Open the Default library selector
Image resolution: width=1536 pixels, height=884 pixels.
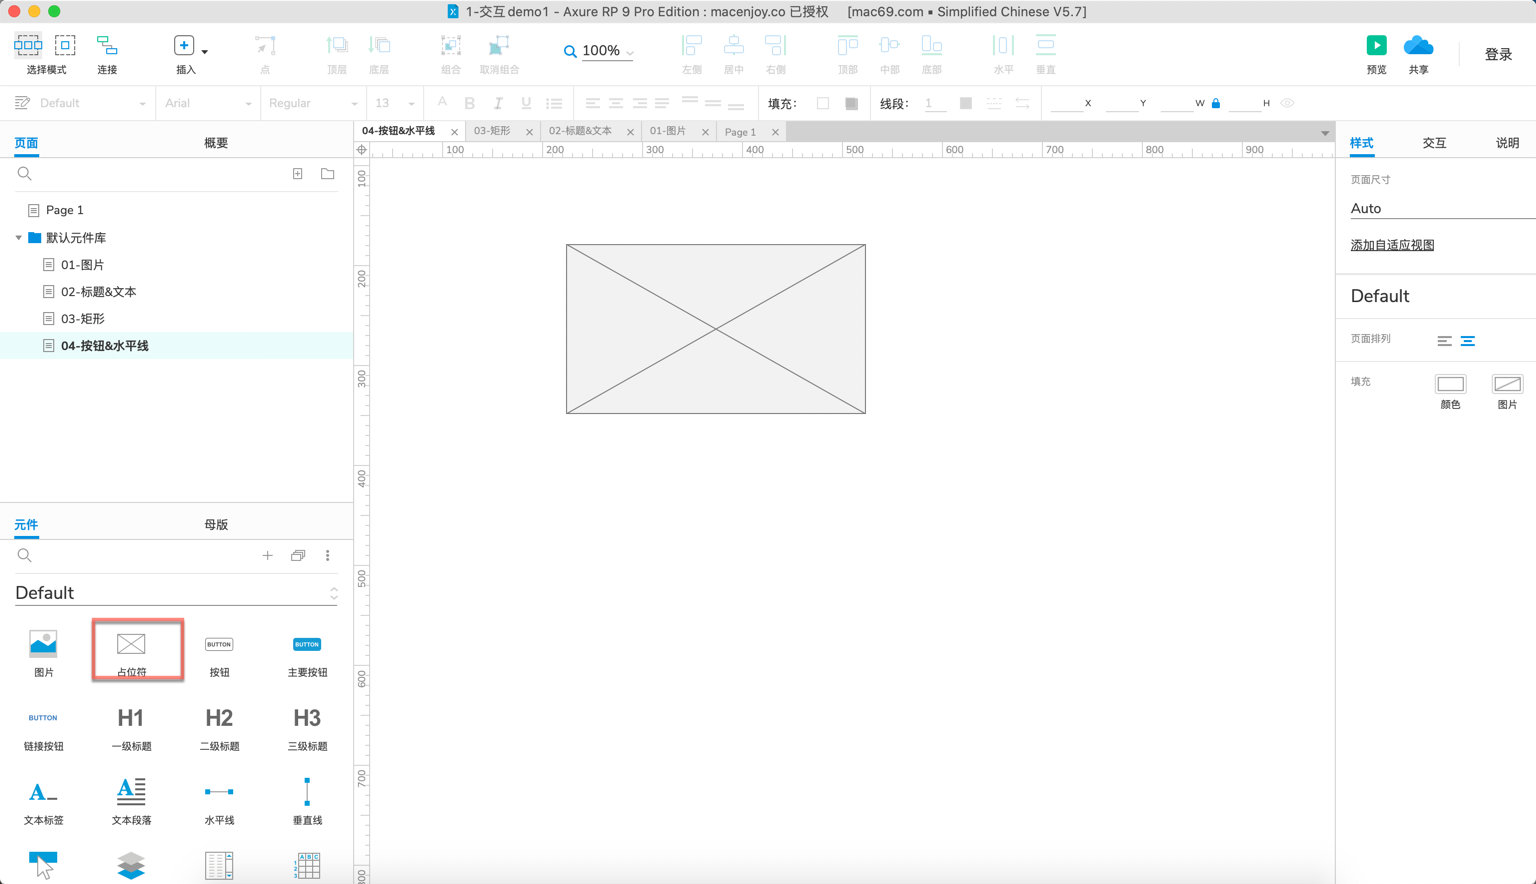[176, 593]
